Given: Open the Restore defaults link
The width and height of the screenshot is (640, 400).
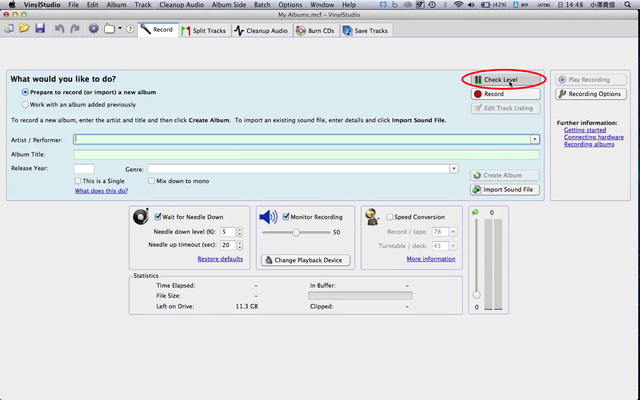Looking at the screenshot, I should [x=220, y=259].
